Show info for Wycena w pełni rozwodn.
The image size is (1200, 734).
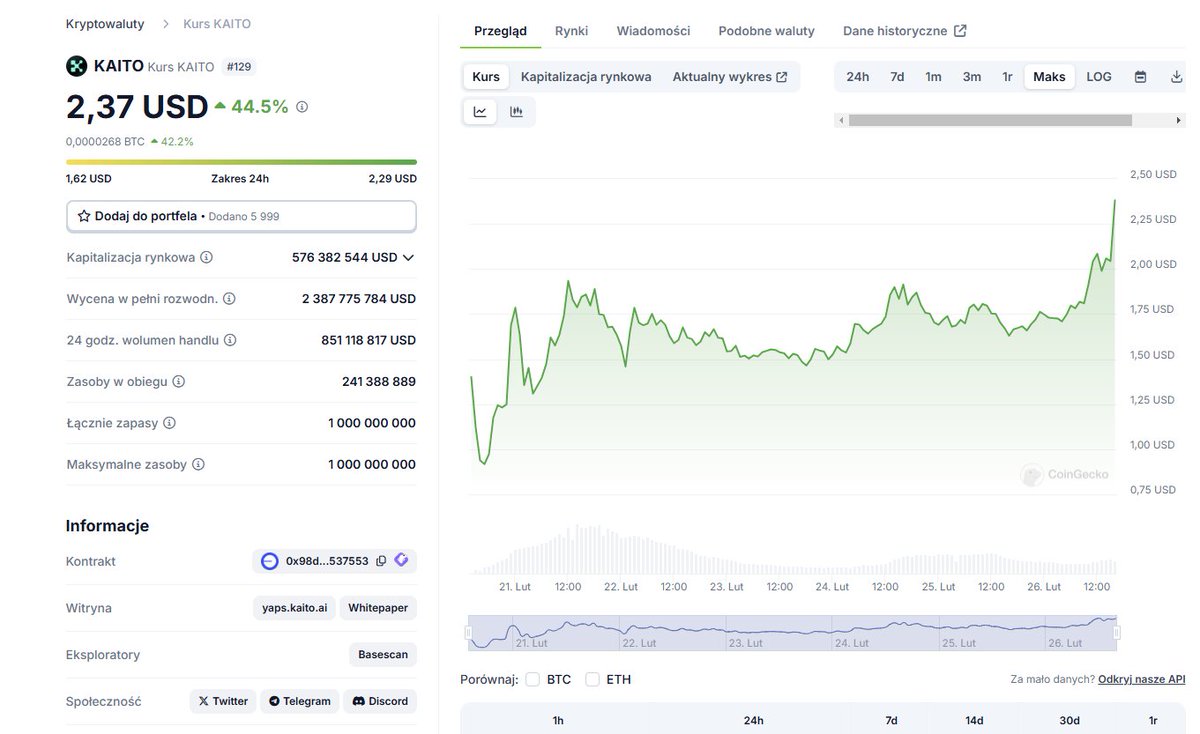tap(229, 299)
